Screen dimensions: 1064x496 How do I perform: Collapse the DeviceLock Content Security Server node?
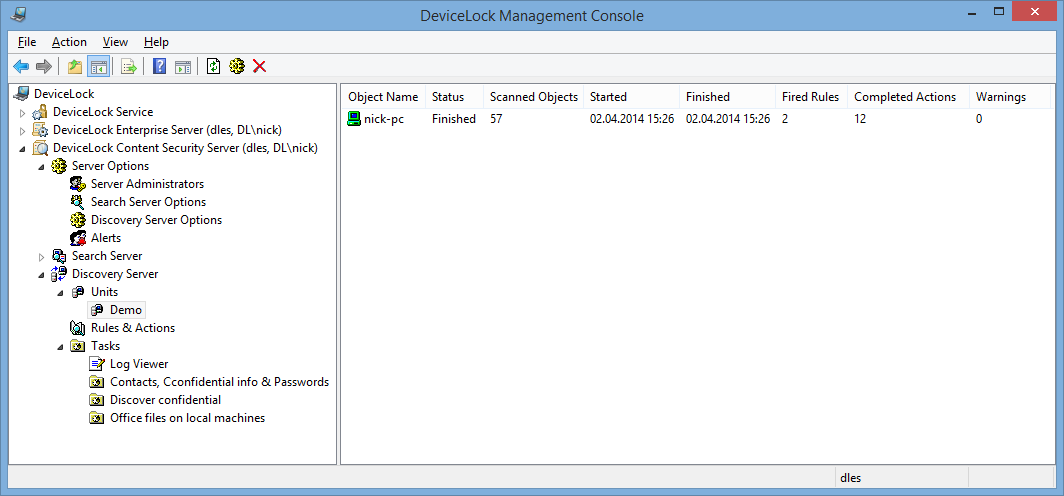click(x=22, y=149)
